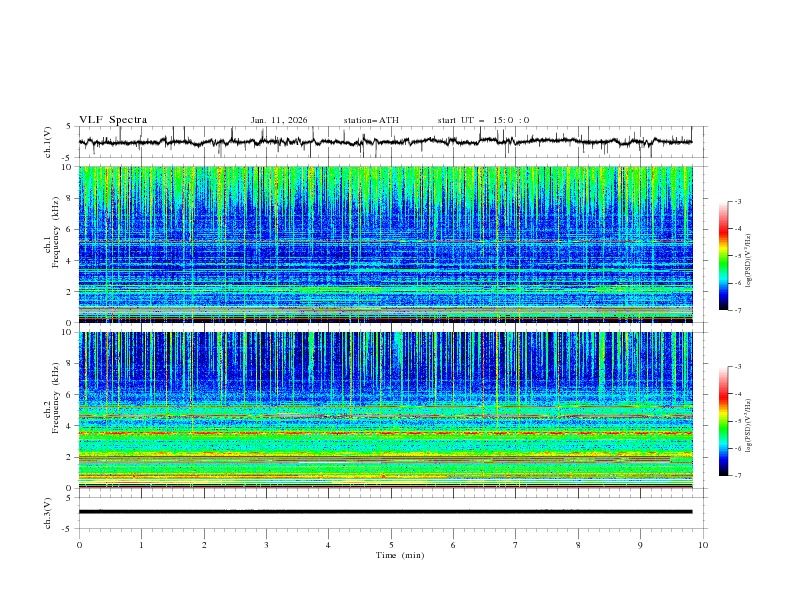Click the "station=ATH" header text
This screenshot has height=612, width=792.
371,120
